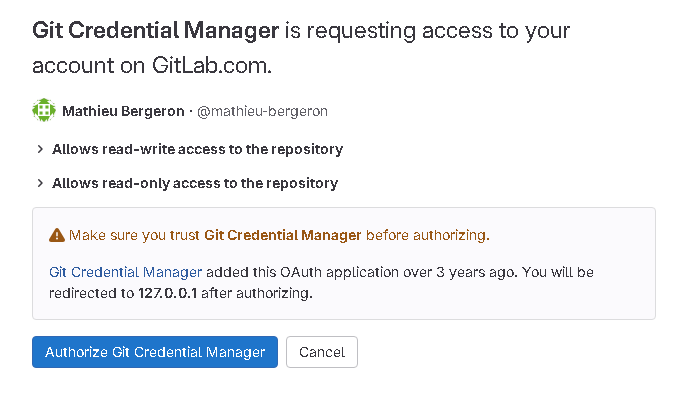
Task: Authorize Git Credential Manager
Action: pos(155,352)
